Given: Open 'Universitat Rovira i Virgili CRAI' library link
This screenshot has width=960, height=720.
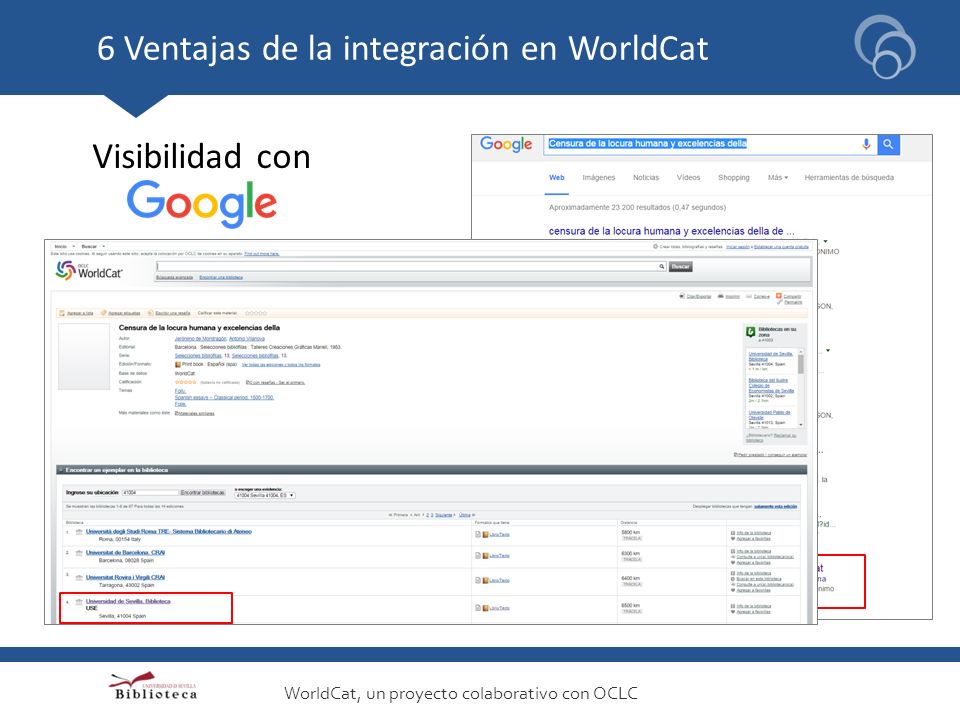Looking at the screenshot, I should coord(125,577).
